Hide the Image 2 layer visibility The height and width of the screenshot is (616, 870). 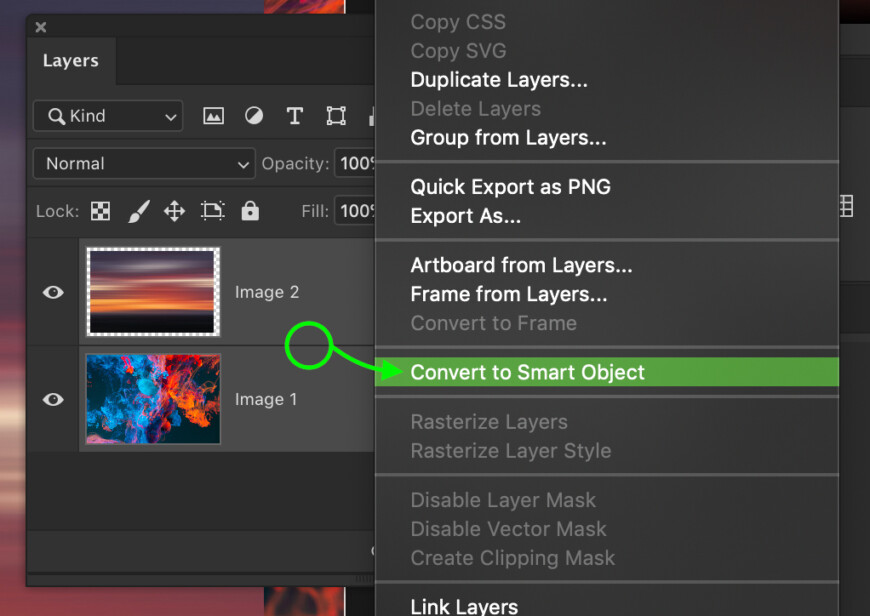[x=53, y=291]
